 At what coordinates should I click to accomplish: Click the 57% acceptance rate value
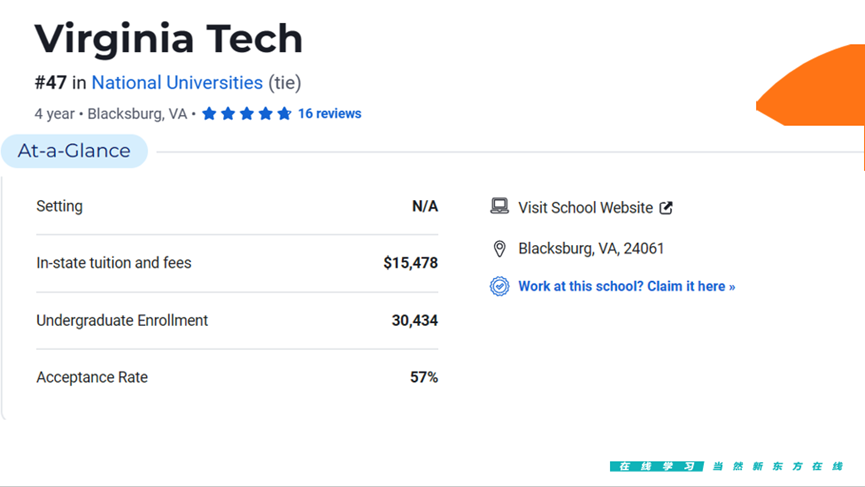pyautogui.click(x=424, y=377)
